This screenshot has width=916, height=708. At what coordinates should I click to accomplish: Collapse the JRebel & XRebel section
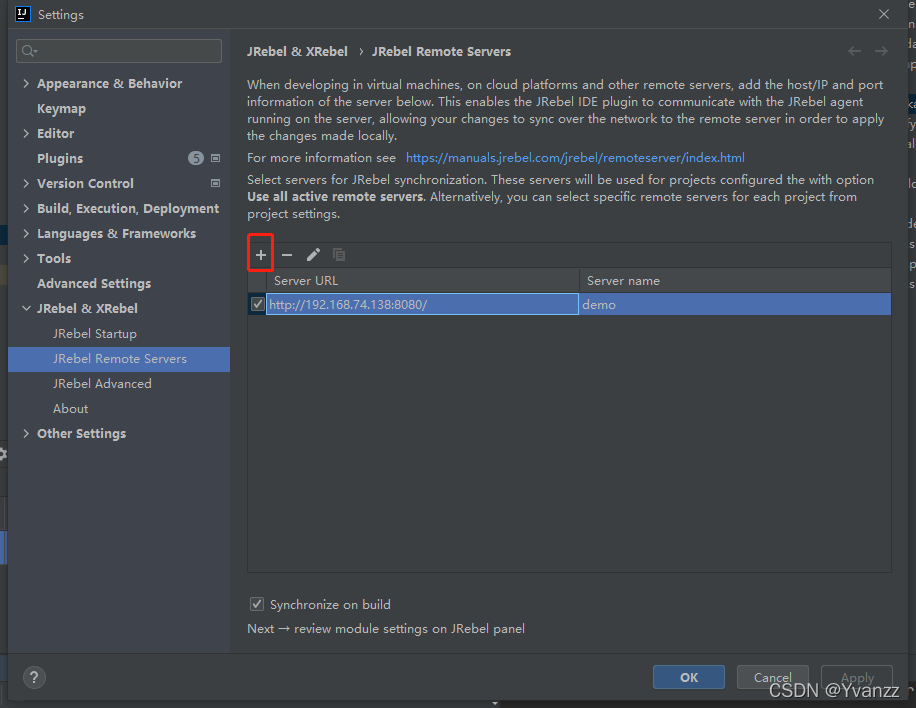point(26,308)
